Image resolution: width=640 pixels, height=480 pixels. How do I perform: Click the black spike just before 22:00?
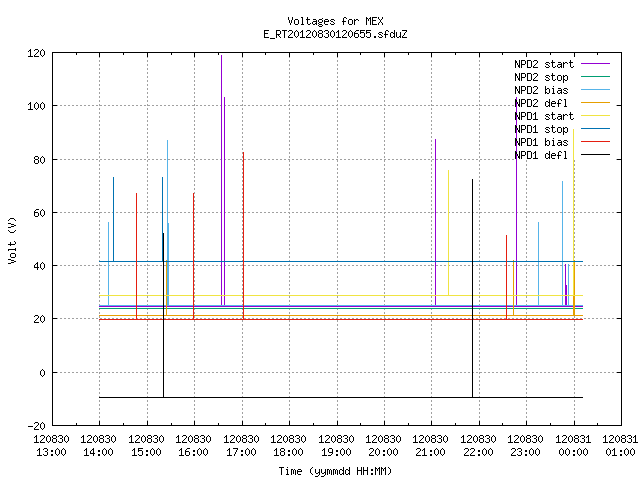(x=473, y=288)
